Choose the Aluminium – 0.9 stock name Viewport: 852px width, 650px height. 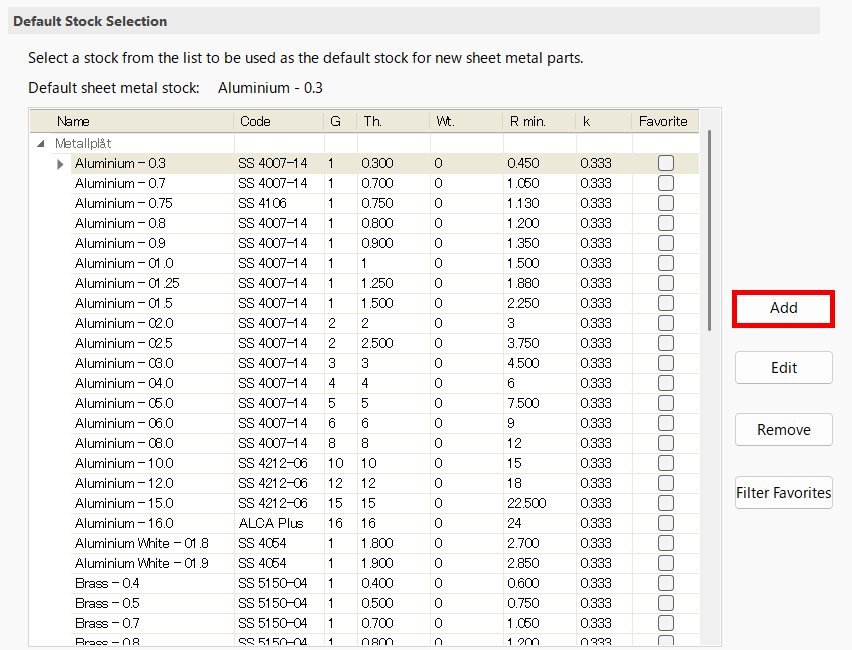point(120,243)
